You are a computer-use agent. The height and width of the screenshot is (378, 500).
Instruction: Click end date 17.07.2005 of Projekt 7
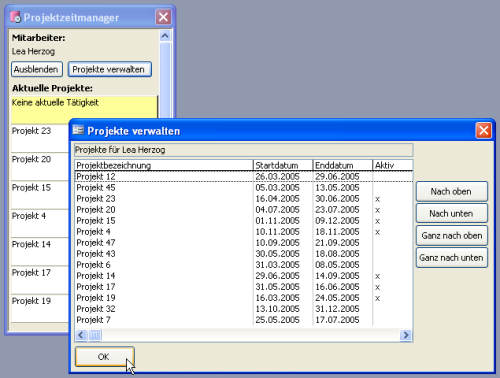click(337, 319)
